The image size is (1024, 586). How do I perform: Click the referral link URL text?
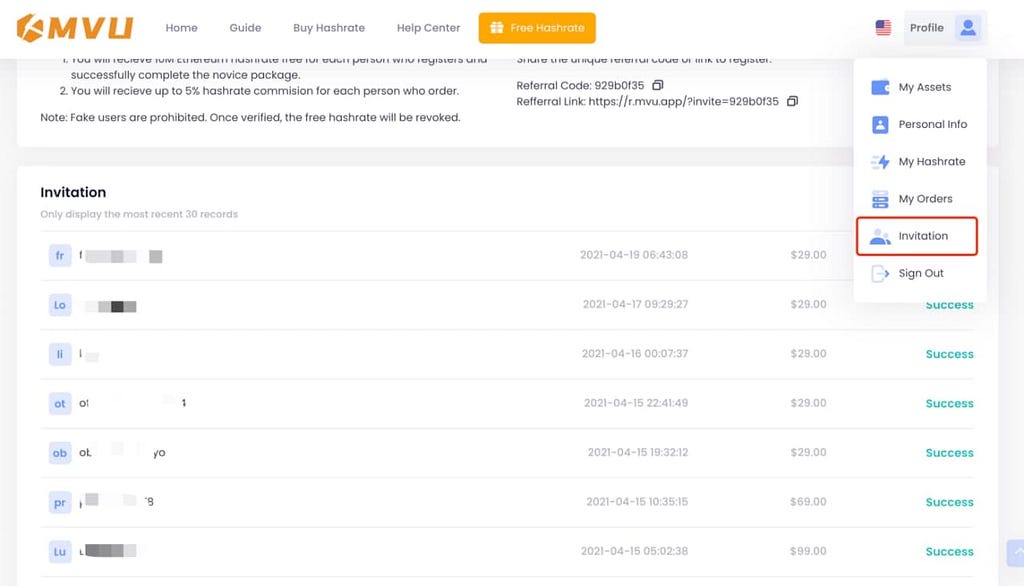click(683, 101)
